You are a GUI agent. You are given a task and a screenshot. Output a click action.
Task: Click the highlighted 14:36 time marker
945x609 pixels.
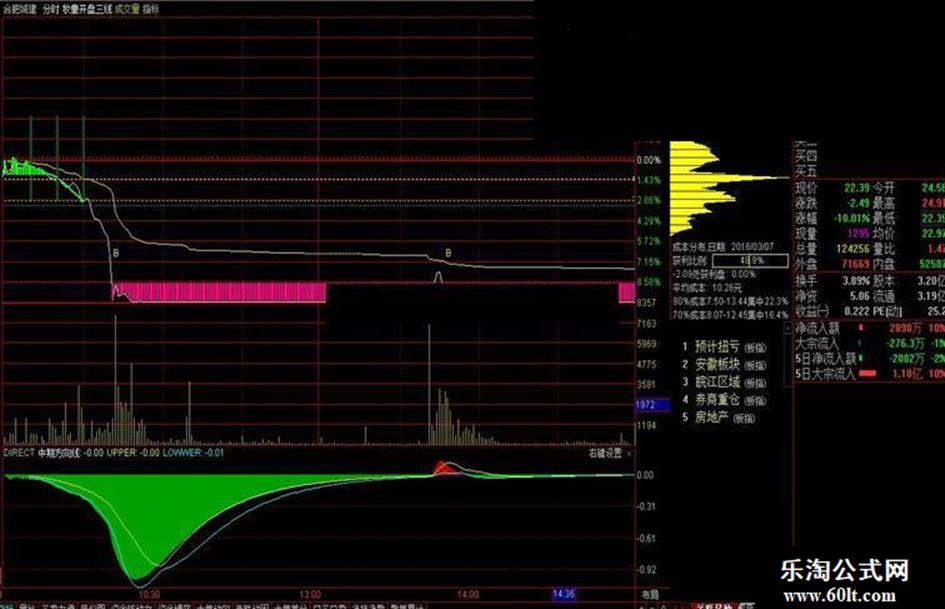point(564,595)
